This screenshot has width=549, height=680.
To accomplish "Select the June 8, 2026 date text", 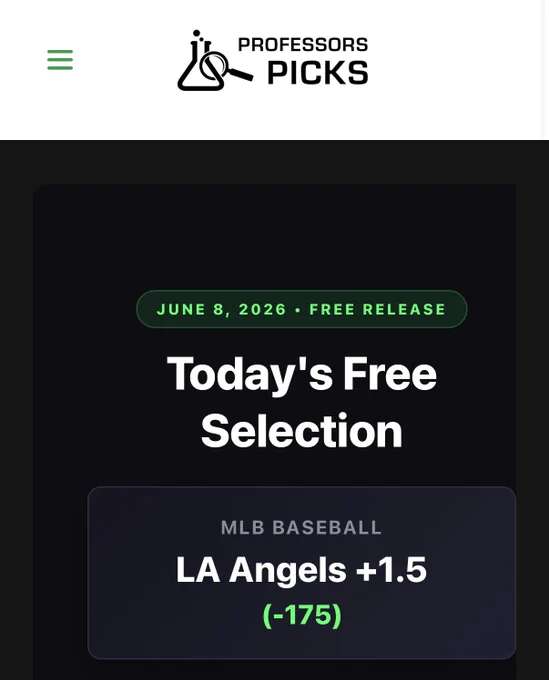I will [x=222, y=309].
